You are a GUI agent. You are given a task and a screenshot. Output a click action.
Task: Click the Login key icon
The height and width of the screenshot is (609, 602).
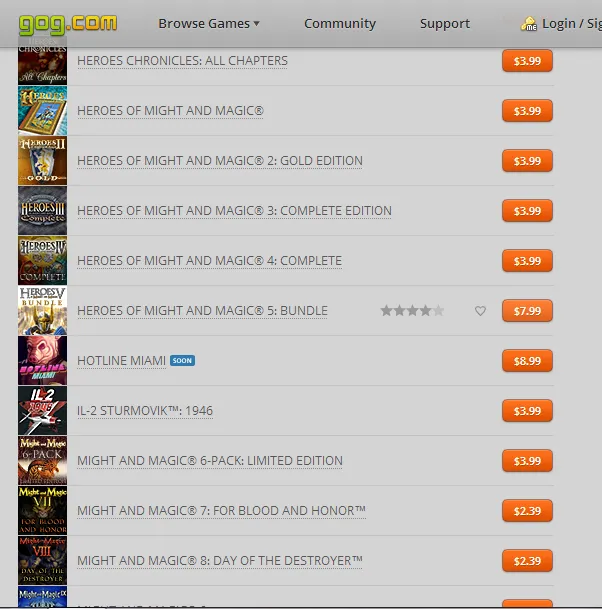(x=529, y=24)
